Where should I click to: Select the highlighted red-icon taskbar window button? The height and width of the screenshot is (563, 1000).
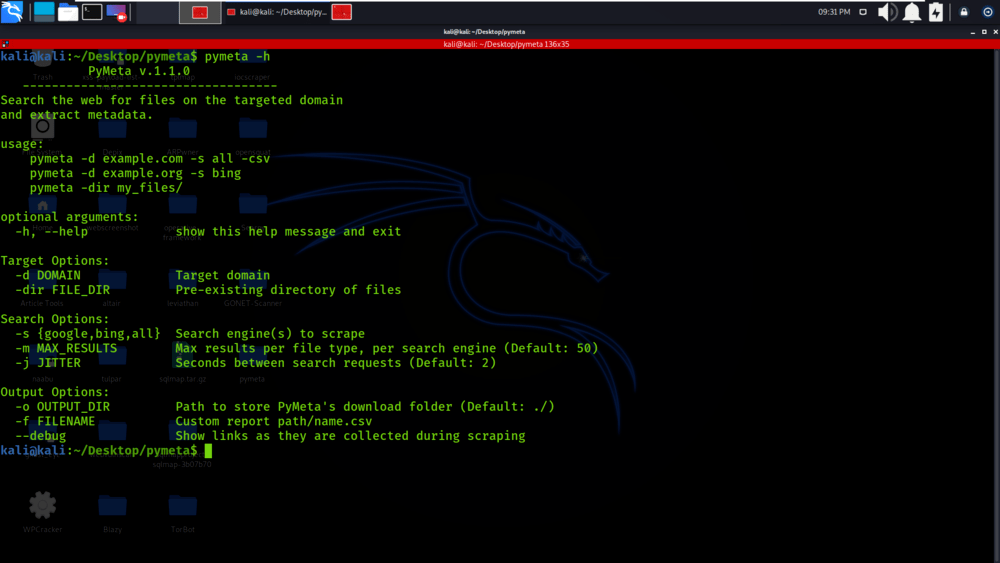(200, 12)
